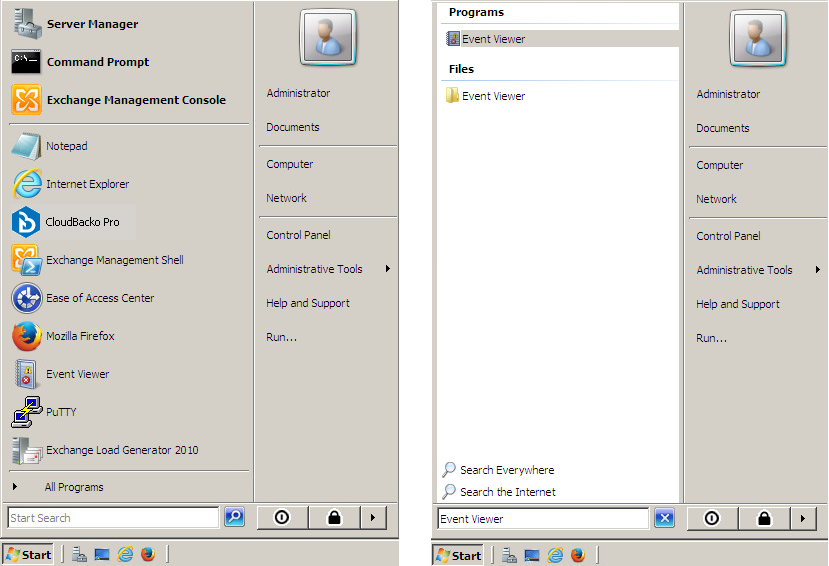
Task: Open Ease of Access Center icon
Action: tap(26, 298)
